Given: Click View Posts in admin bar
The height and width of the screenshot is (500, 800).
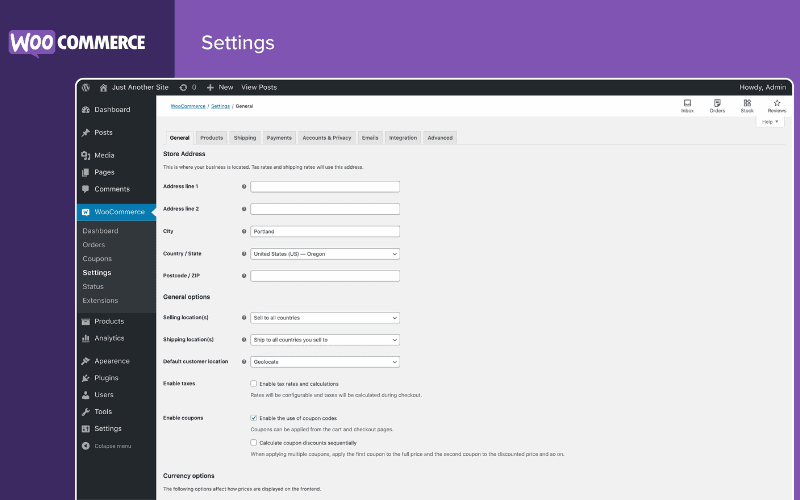Looking at the screenshot, I should pos(259,88).
